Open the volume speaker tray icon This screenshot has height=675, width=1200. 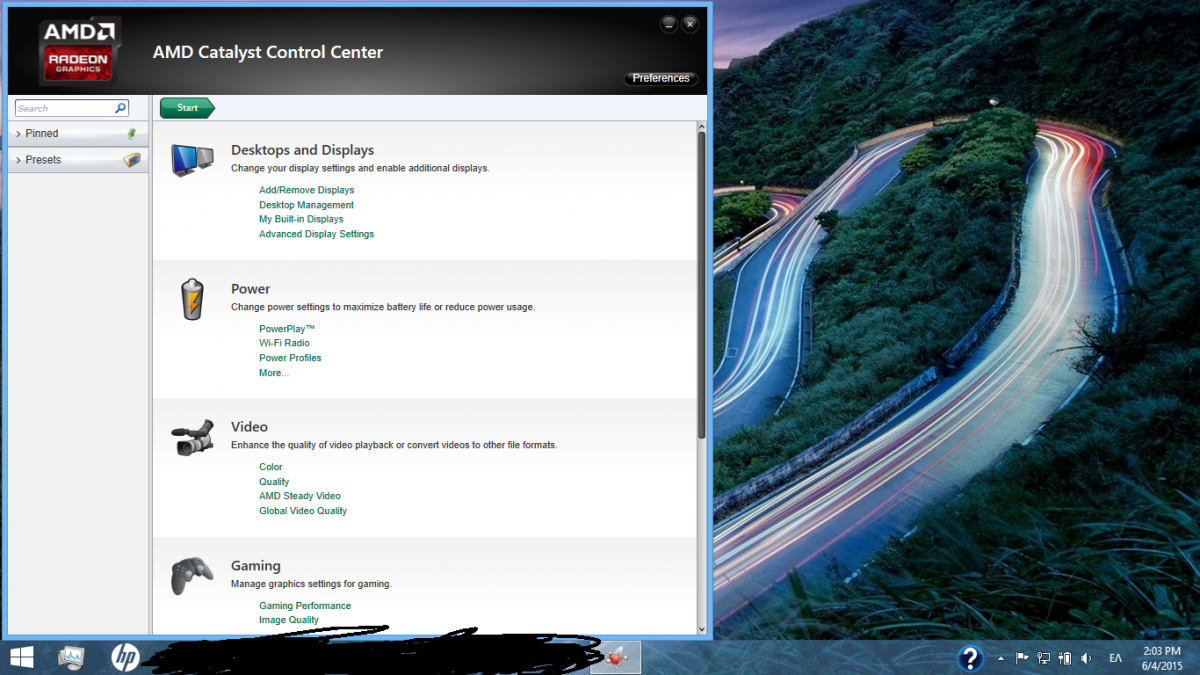tap(1087, 658)
